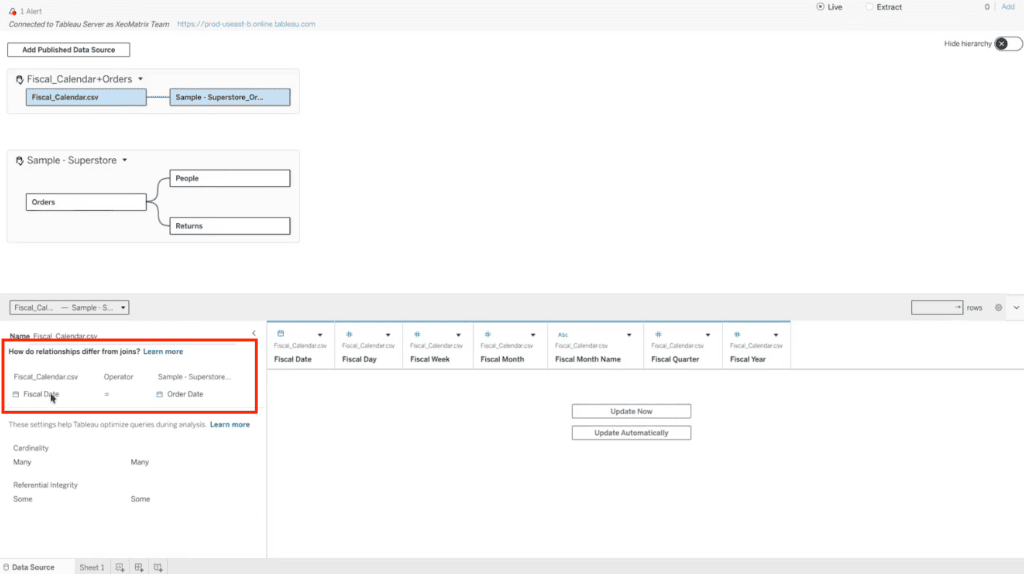1024x574 pixels.
Task: Click the Fiscal Date relationship field
Action: 41,394
